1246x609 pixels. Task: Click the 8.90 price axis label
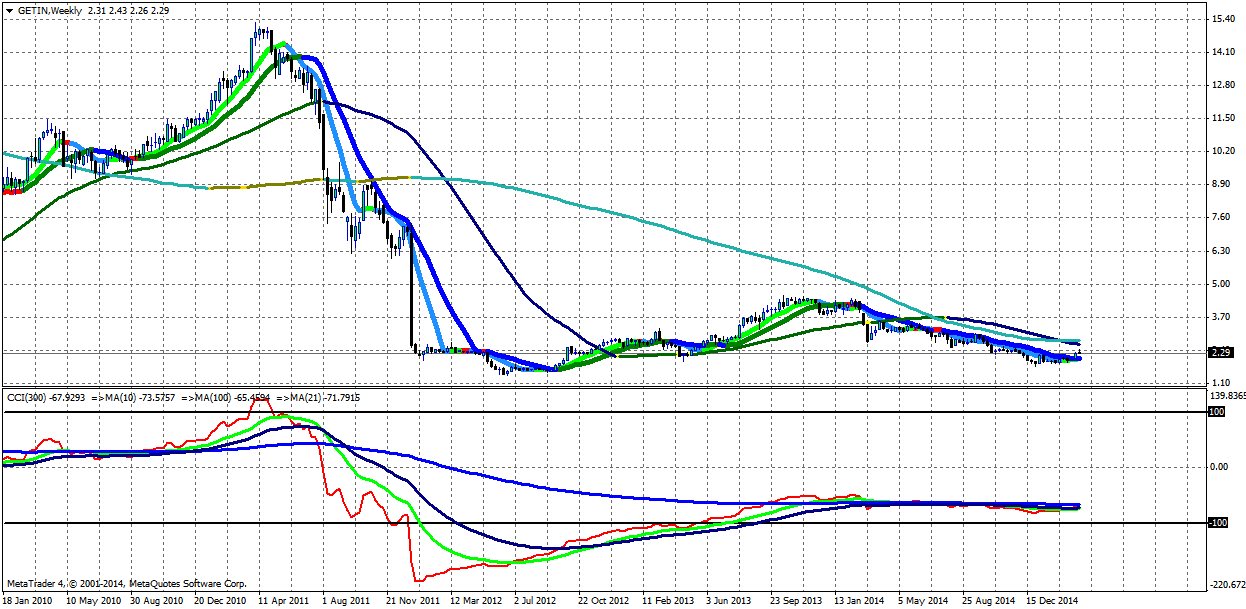[1220, 184]
